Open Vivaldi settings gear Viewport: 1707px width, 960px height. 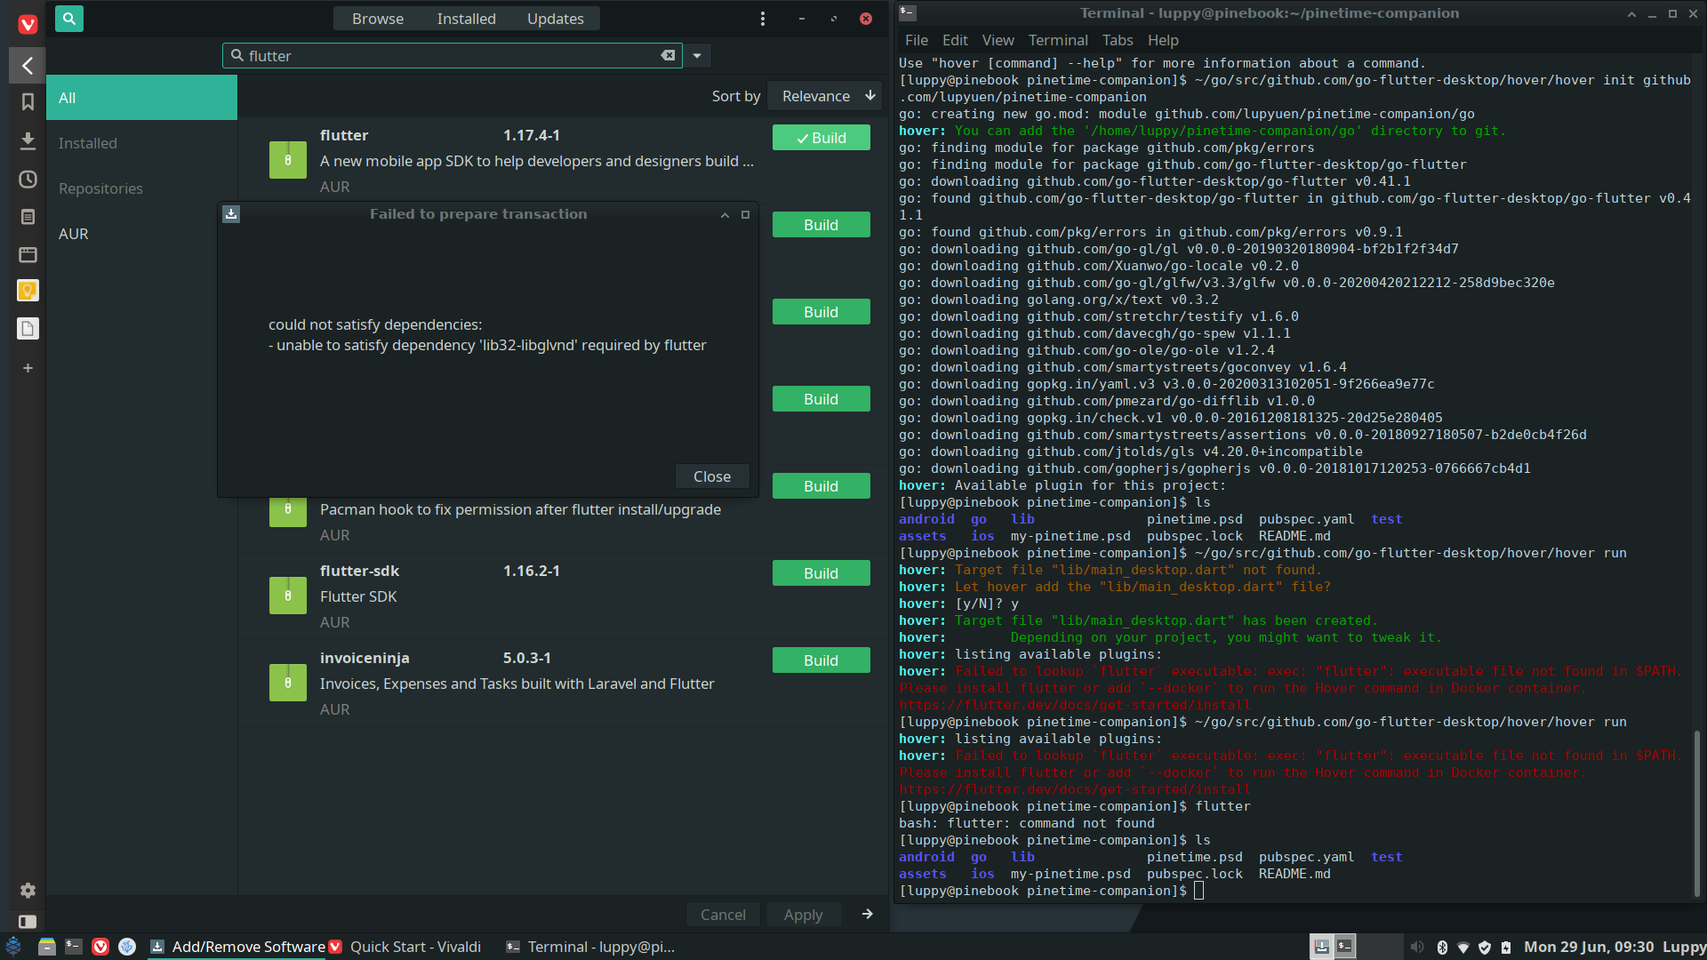pyautogui.click(x=28, y=890)
